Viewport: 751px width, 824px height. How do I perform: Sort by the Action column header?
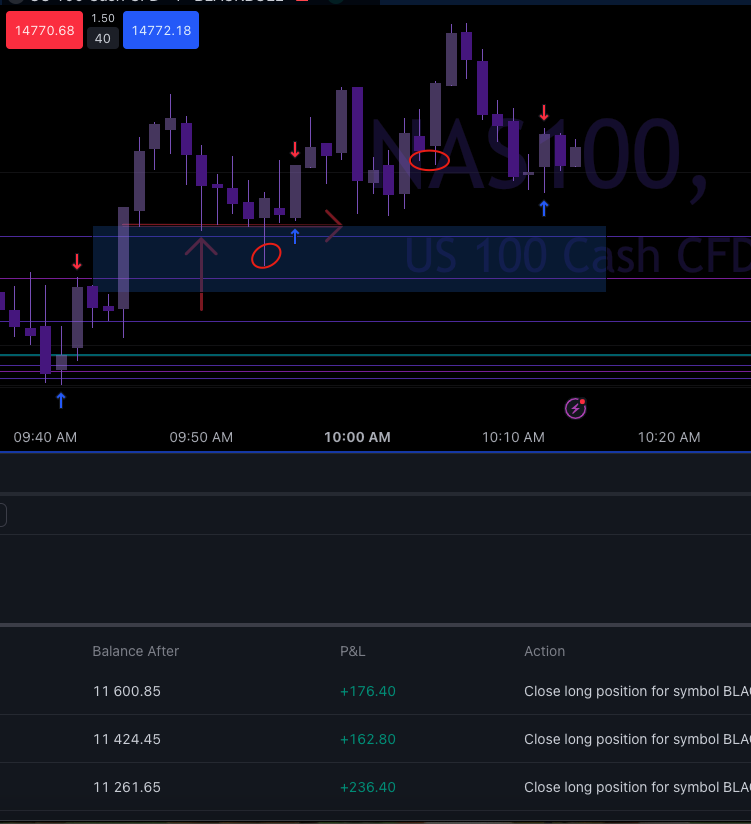click(x=544, y=651)
